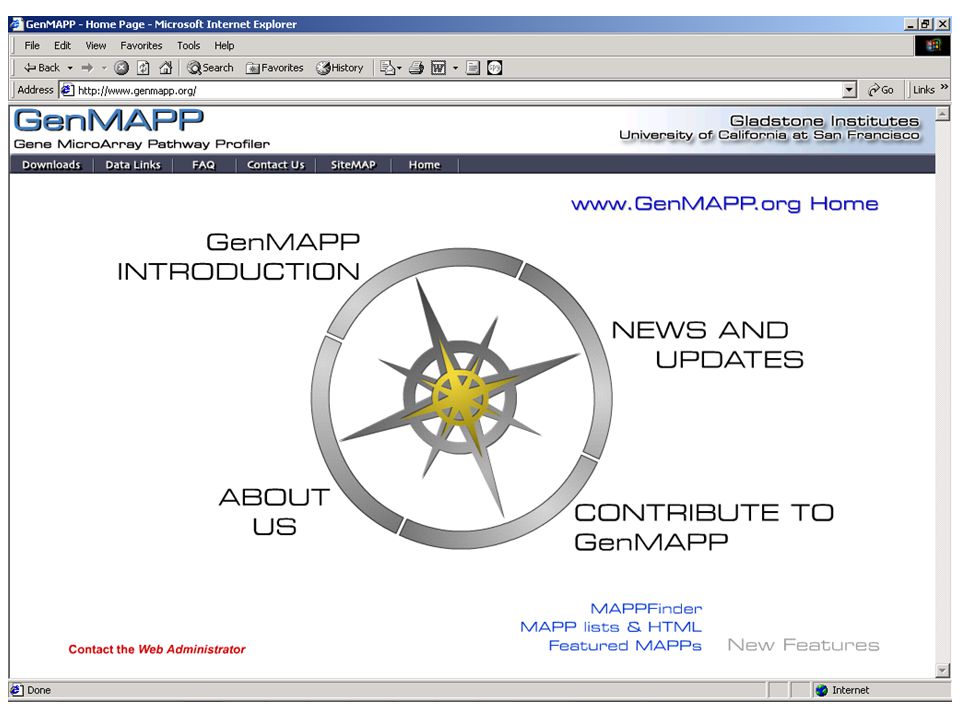Click the Forward arrow button

click(x=88, y=68)
